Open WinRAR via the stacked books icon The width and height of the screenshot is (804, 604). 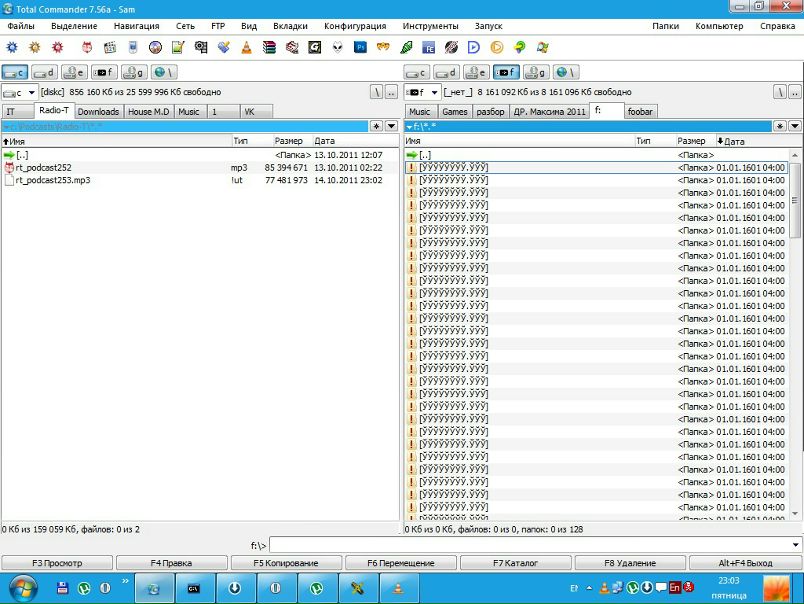[x=270, y=47]
